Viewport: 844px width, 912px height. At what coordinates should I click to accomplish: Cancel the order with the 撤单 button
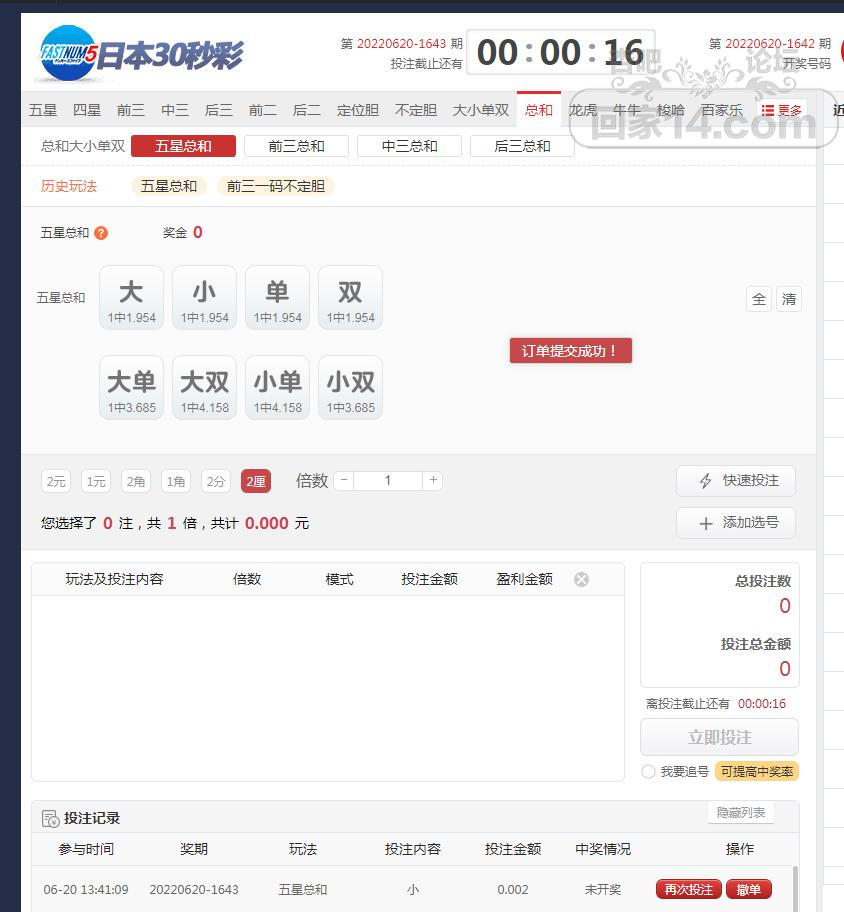(749, 889)
